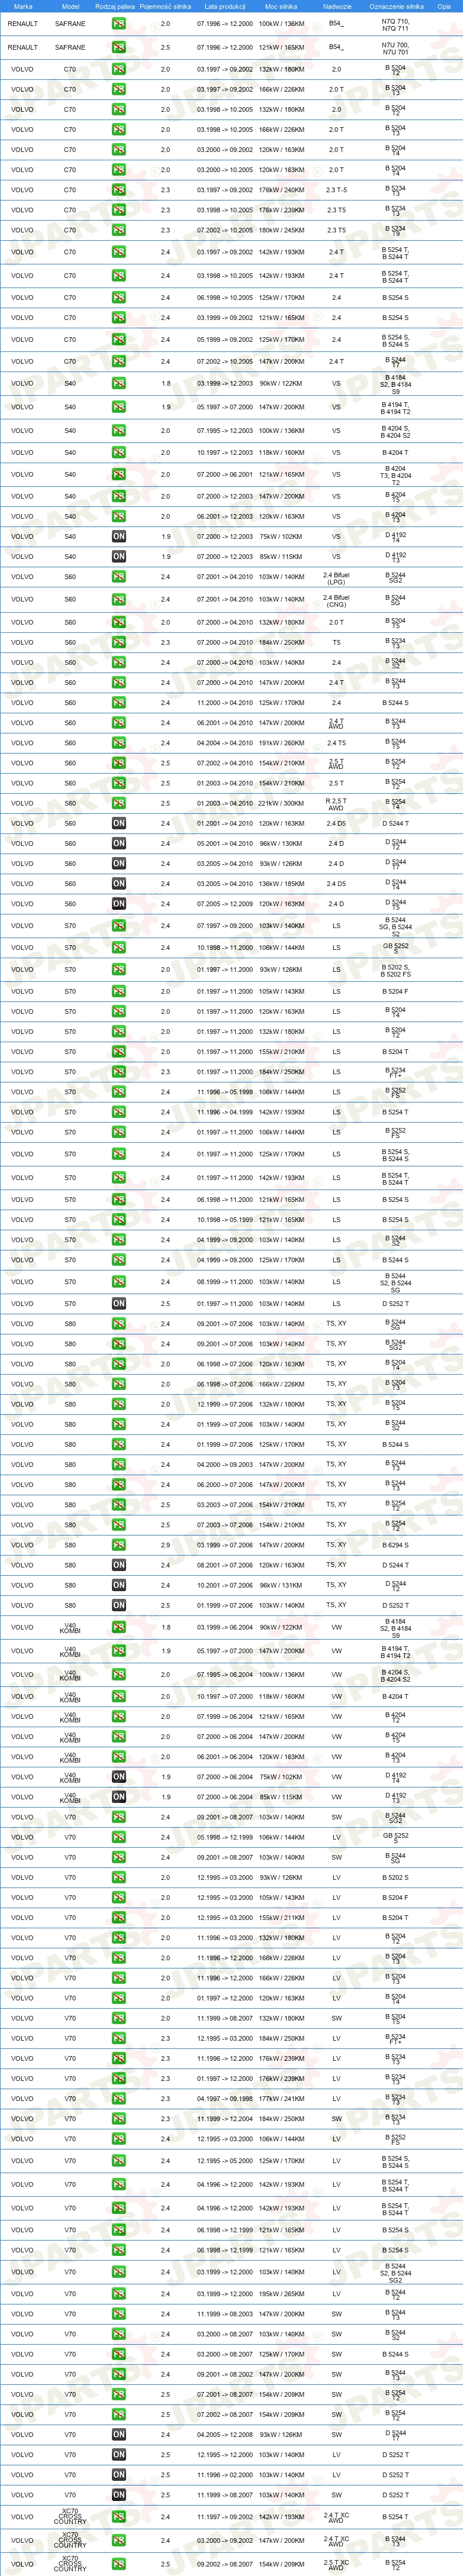Click the diesel ON icon in the V70 04.2005 row

pyautogui.click(x=119, y=2434)
